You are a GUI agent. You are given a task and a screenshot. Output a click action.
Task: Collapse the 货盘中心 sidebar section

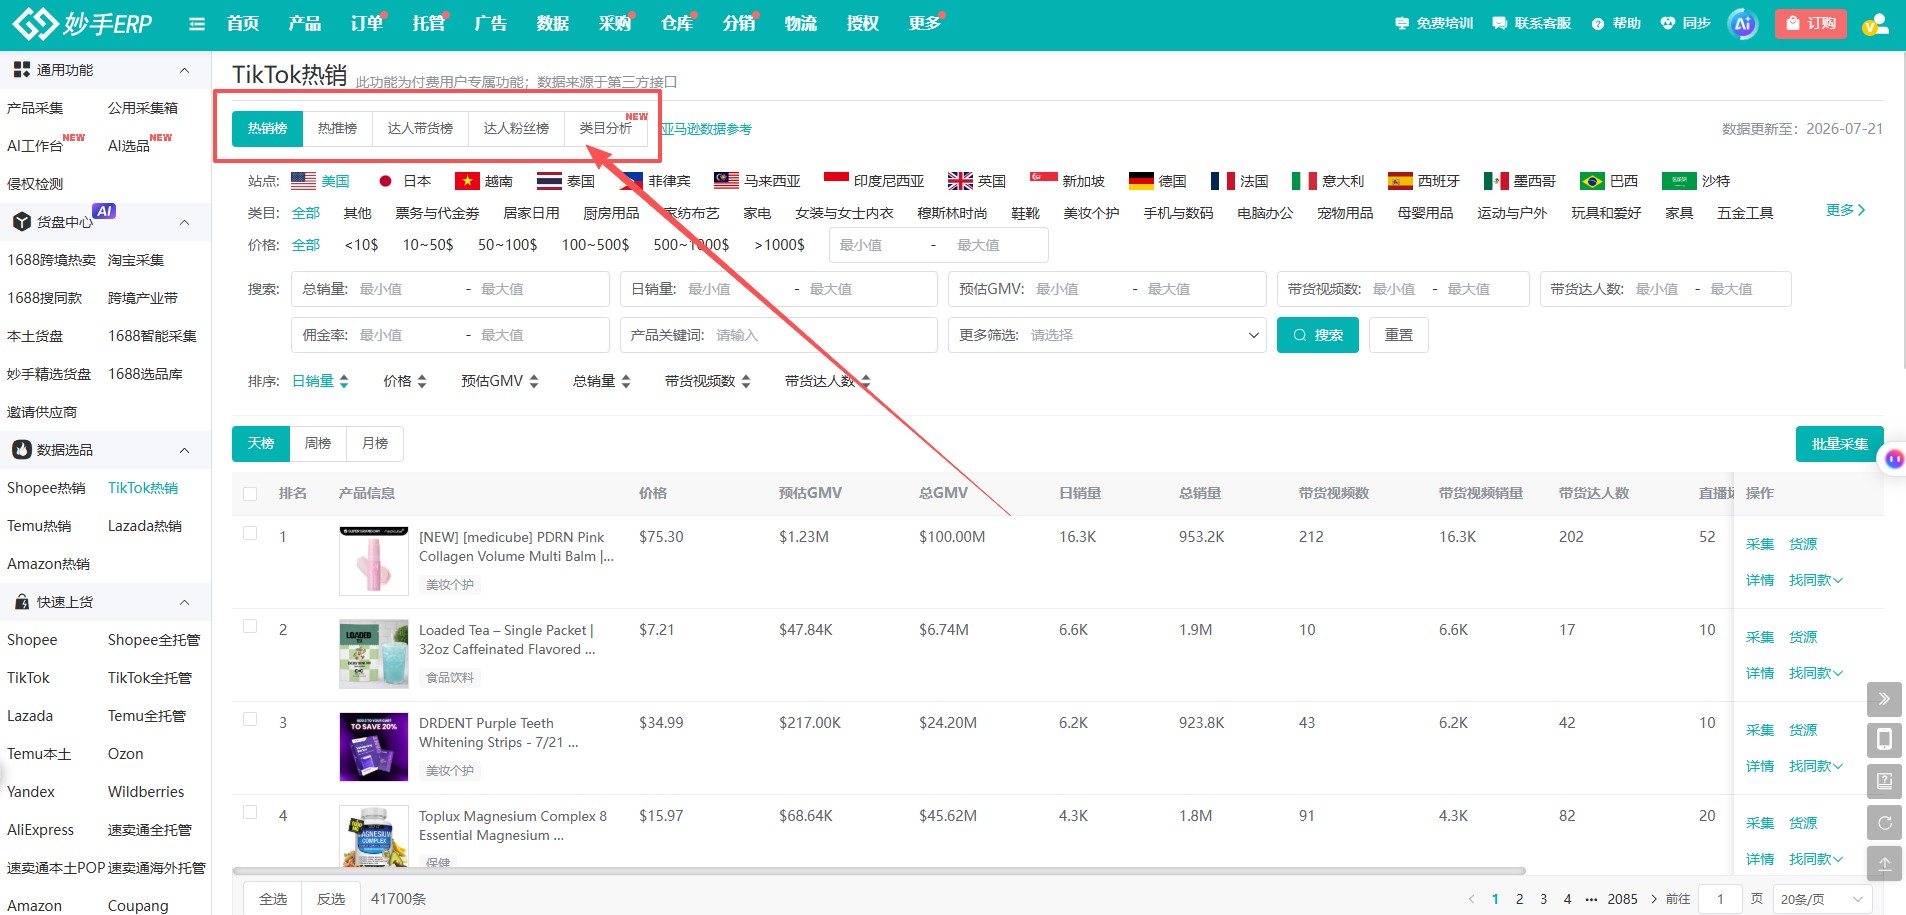click(184, 222)
